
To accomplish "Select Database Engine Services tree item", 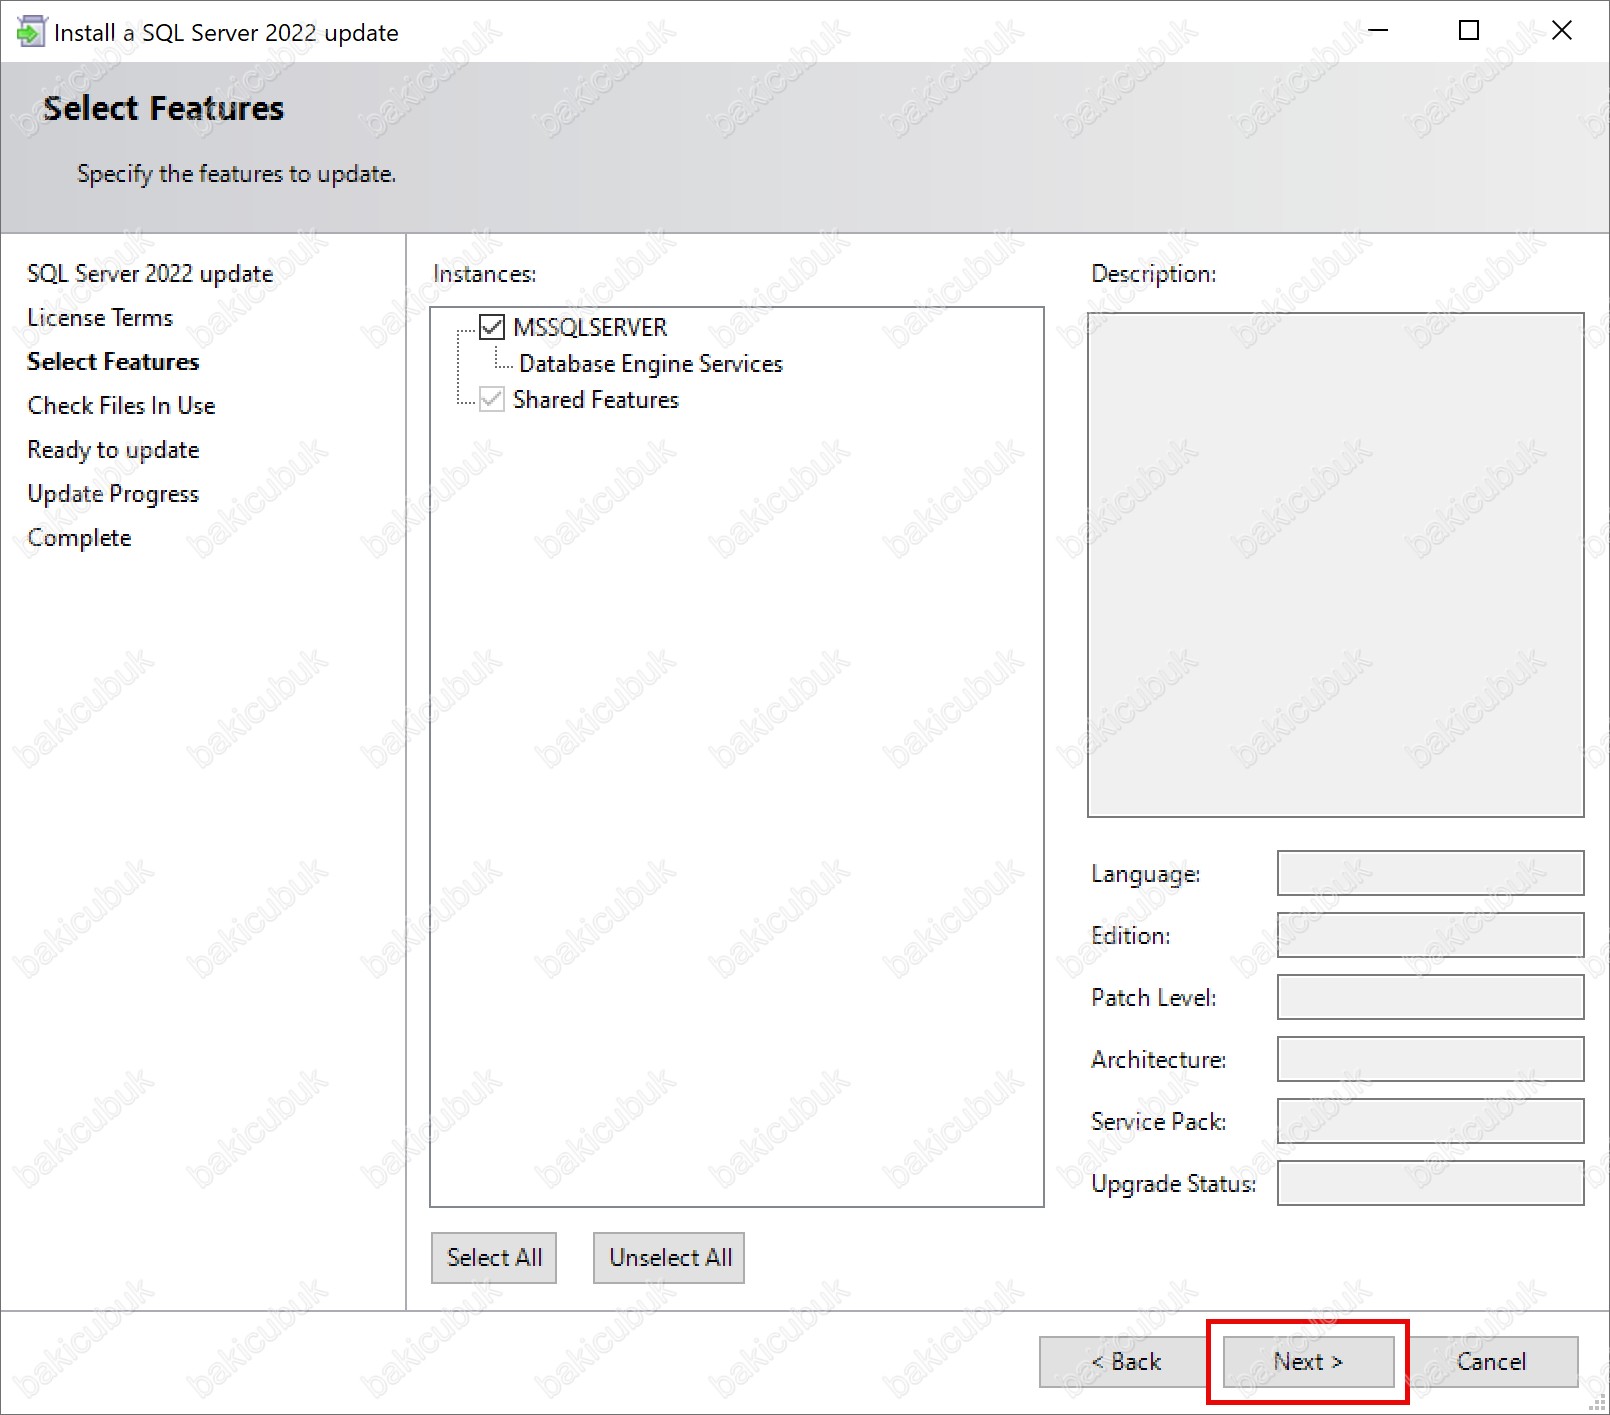I will [650, 364].
